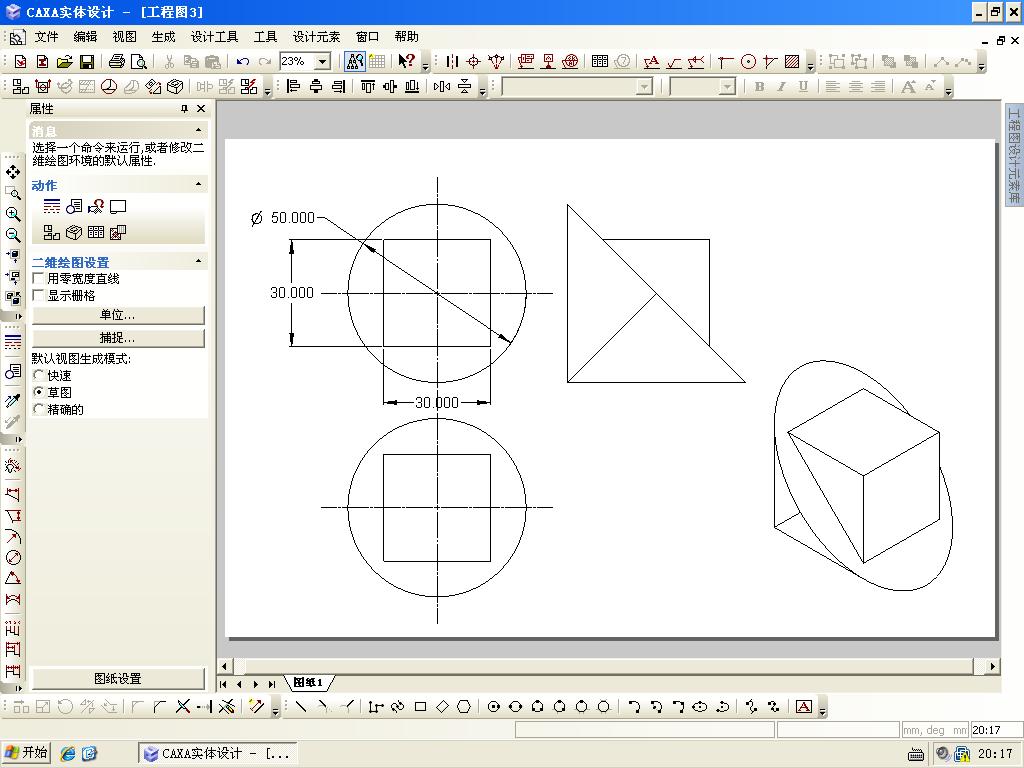Go to the first sheet navigation arrow
1024x768 pixels.
(x=223, y=684)
